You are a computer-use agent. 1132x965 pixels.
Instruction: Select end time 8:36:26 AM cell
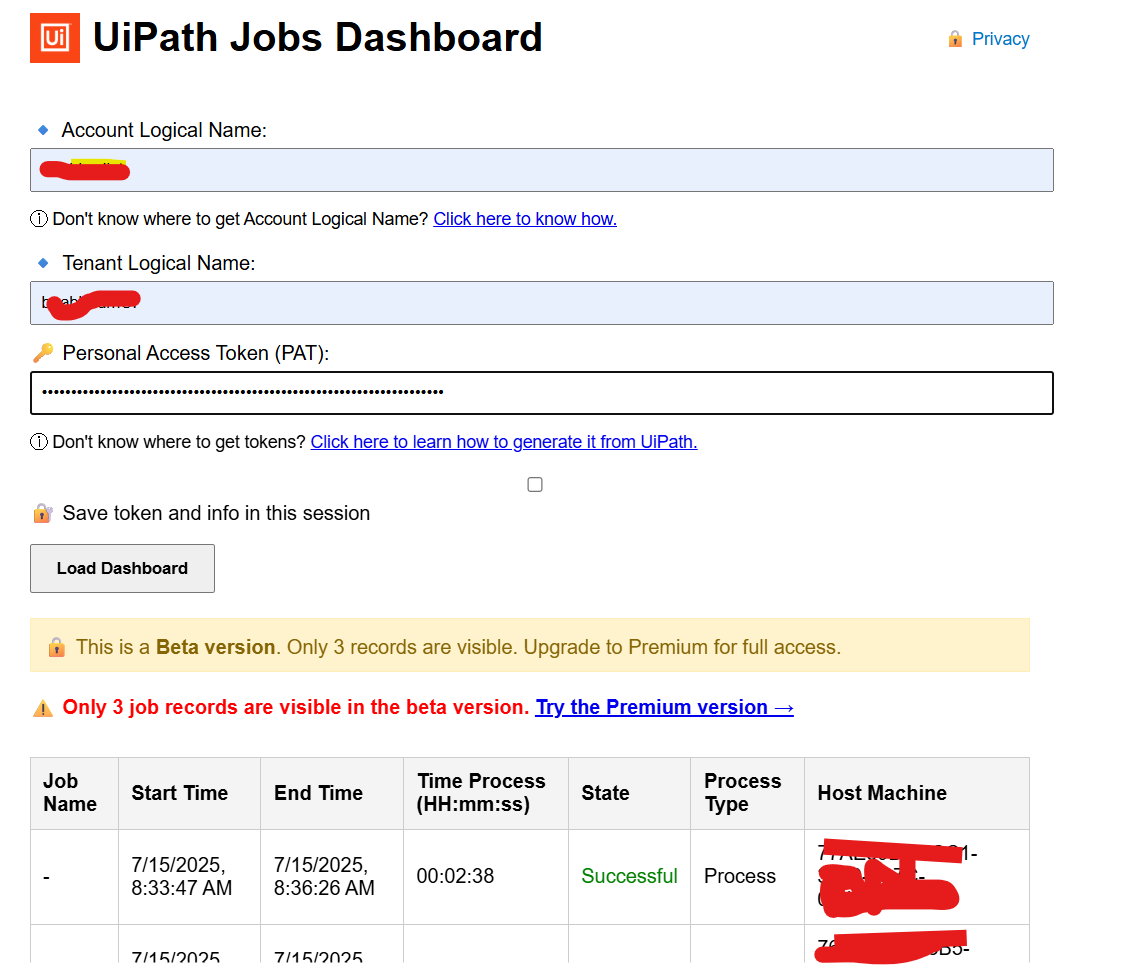tap(332, 877)
